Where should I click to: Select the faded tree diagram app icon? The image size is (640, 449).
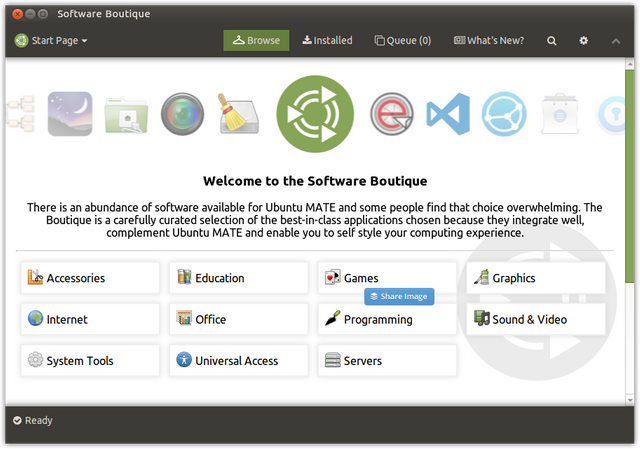[21, 114]
